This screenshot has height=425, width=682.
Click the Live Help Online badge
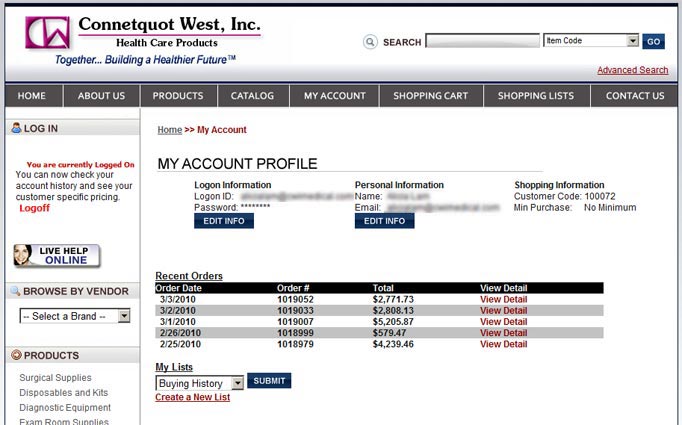58,255
